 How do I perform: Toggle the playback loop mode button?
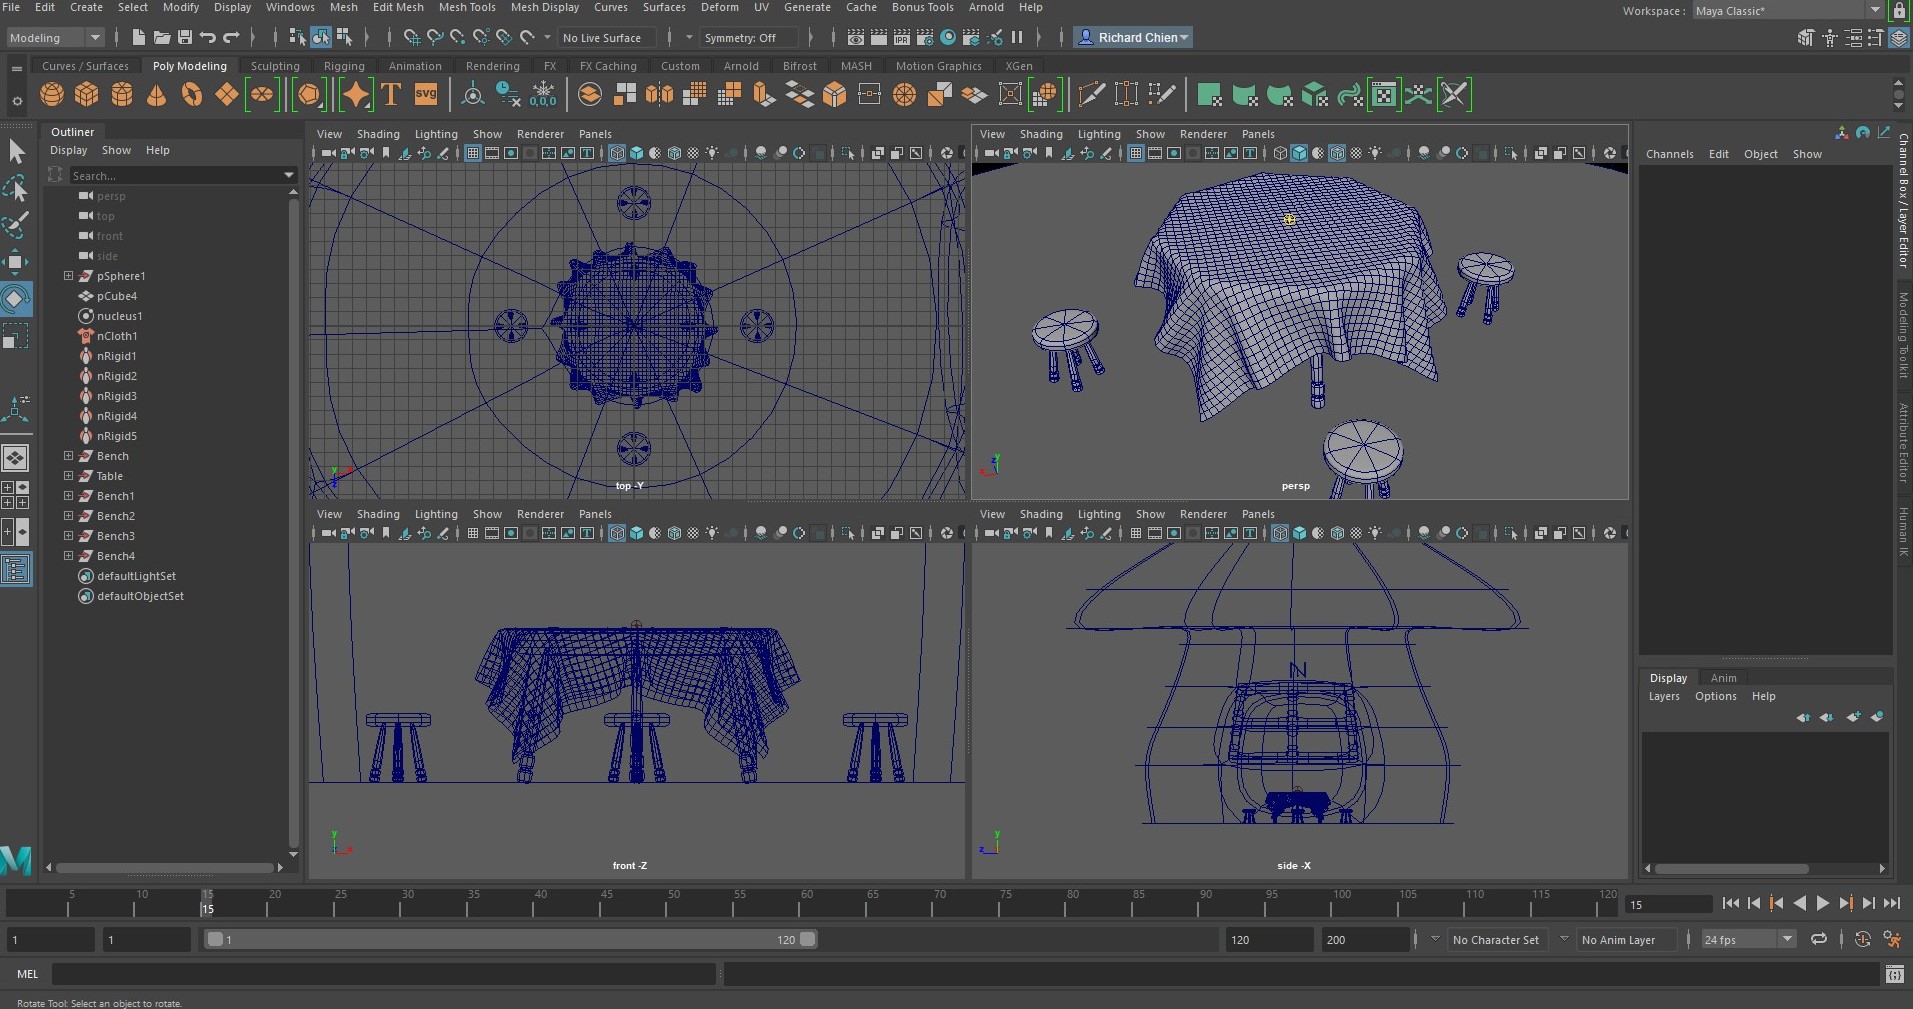[1819, 940]
